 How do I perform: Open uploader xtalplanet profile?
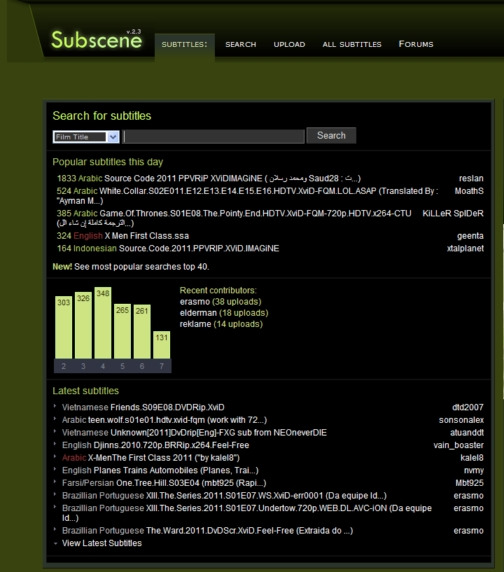point(465,248)
